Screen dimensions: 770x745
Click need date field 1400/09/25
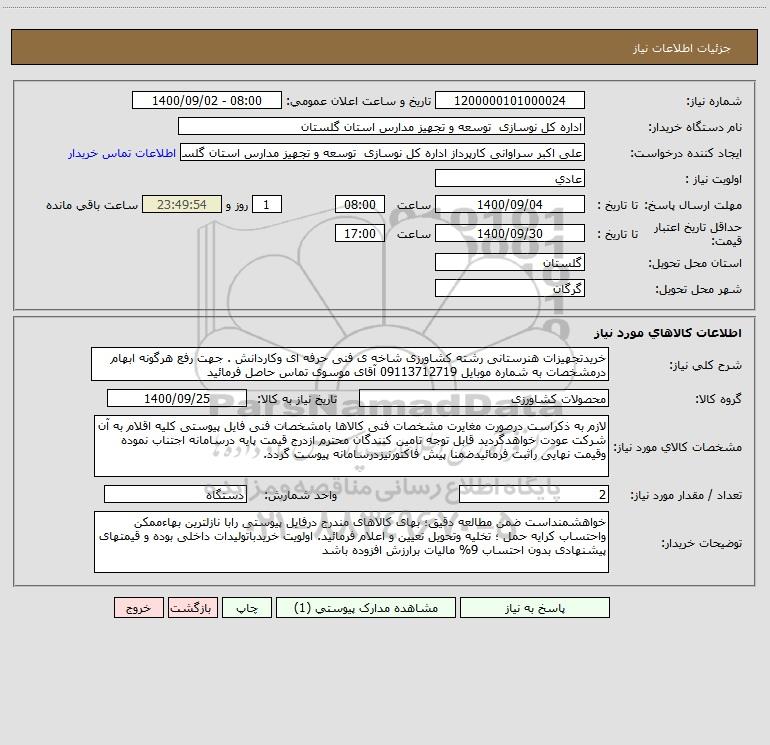pyautogui.click(x=177, y=399)
